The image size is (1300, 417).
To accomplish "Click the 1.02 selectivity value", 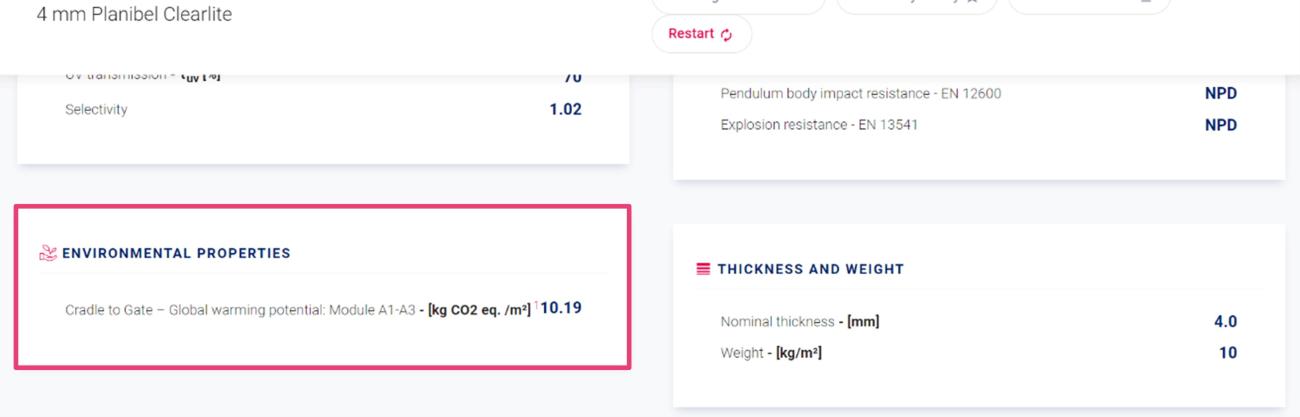I will click(x=565, y=109).
